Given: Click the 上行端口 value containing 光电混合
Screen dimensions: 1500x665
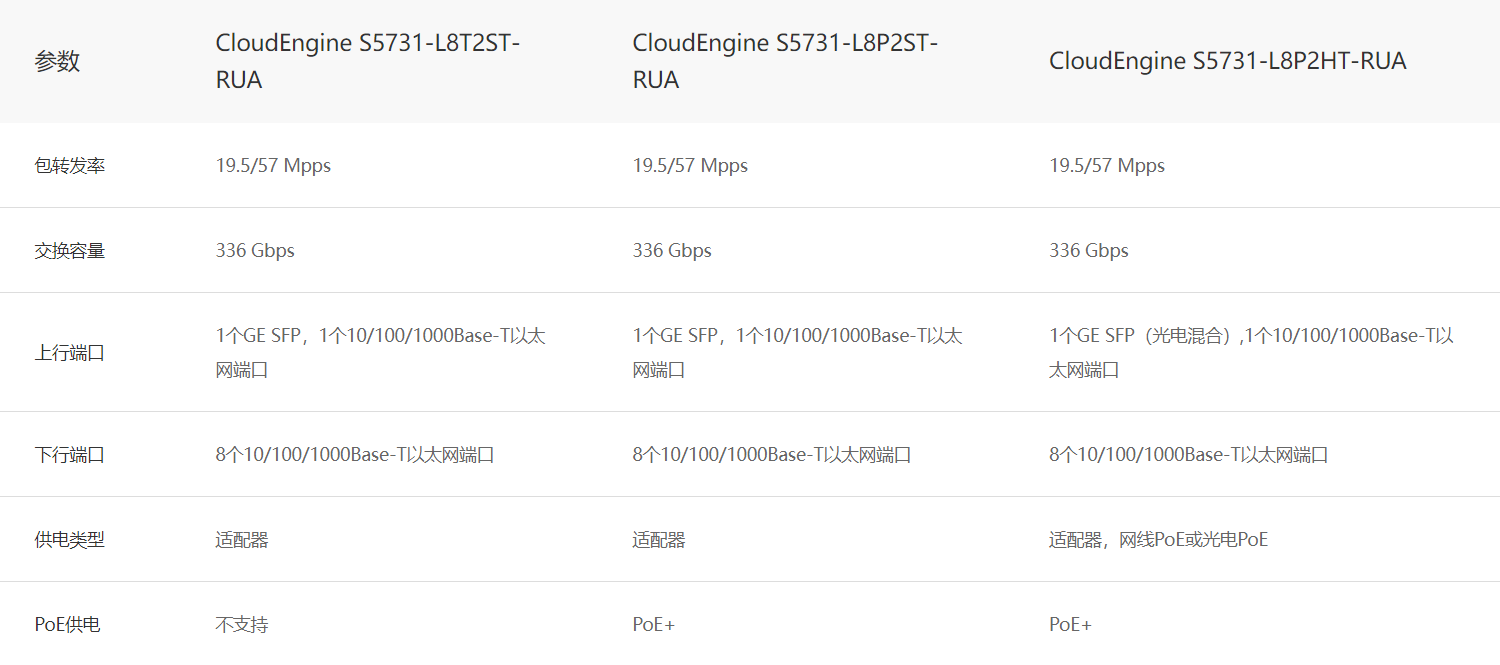Looking at the screenshot, I should click(1250, 353).
